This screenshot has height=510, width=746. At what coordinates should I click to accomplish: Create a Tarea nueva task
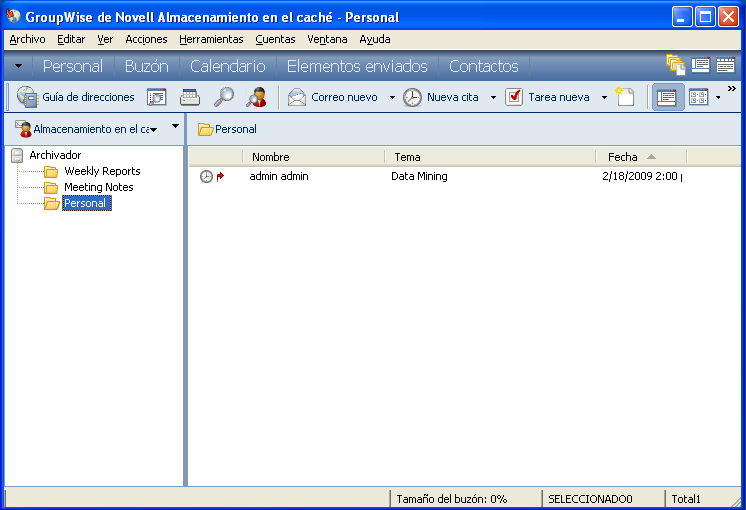coord(547,97)
